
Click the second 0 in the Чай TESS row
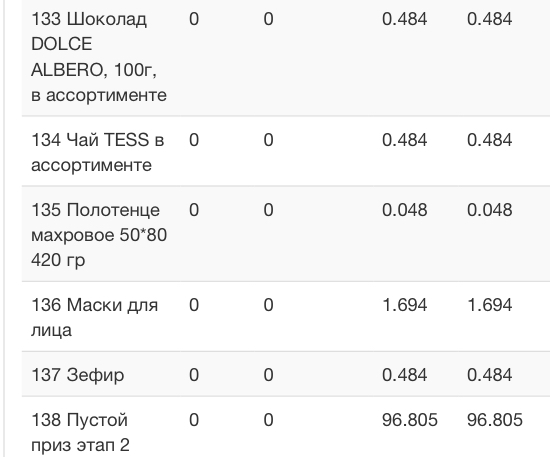268,140
